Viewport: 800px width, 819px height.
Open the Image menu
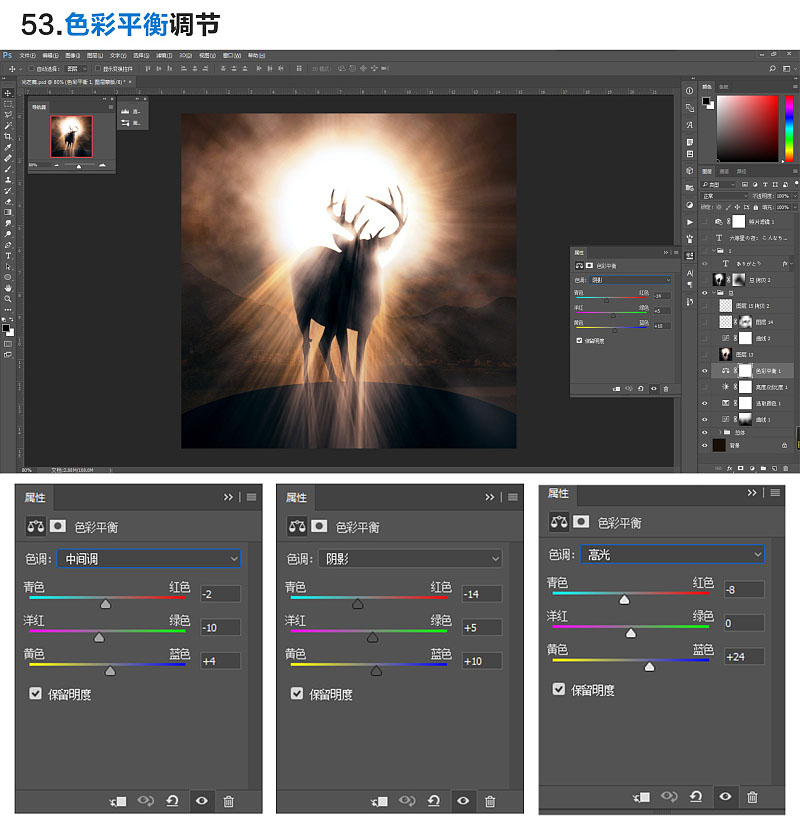73,55
